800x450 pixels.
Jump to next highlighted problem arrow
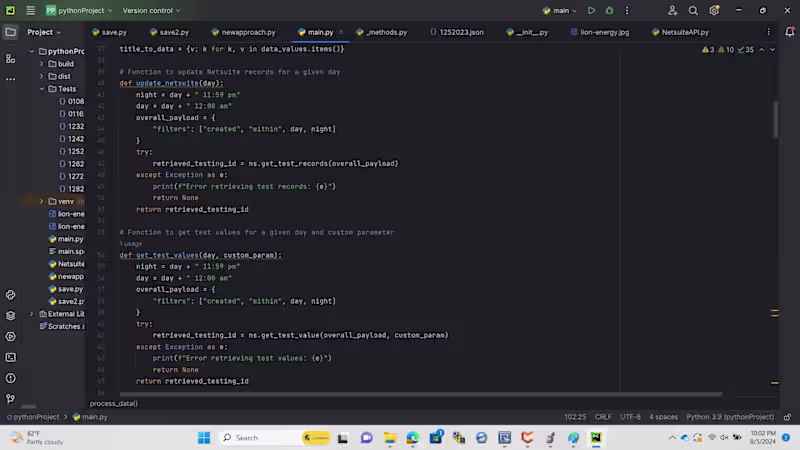[772, 49]
